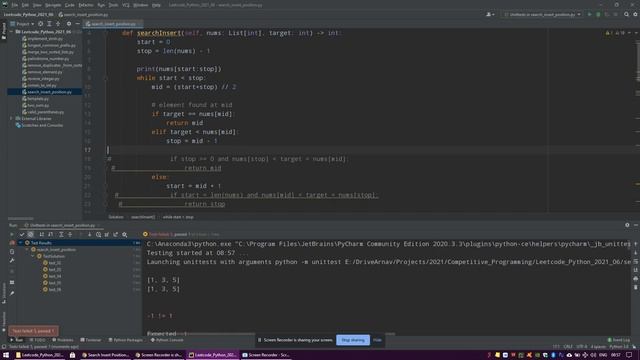Click sort by duration icon in test toolbar

[51, 234]
